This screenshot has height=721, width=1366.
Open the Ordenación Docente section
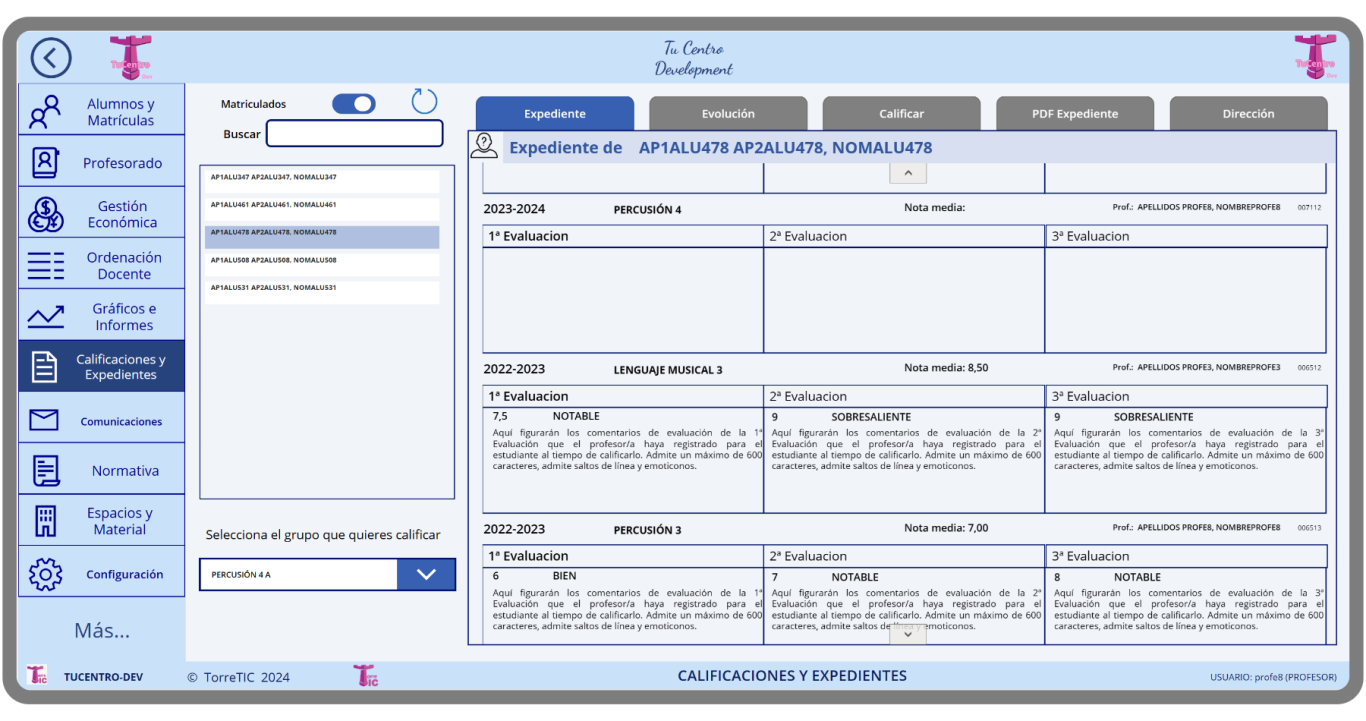click(x=102, y=265)
